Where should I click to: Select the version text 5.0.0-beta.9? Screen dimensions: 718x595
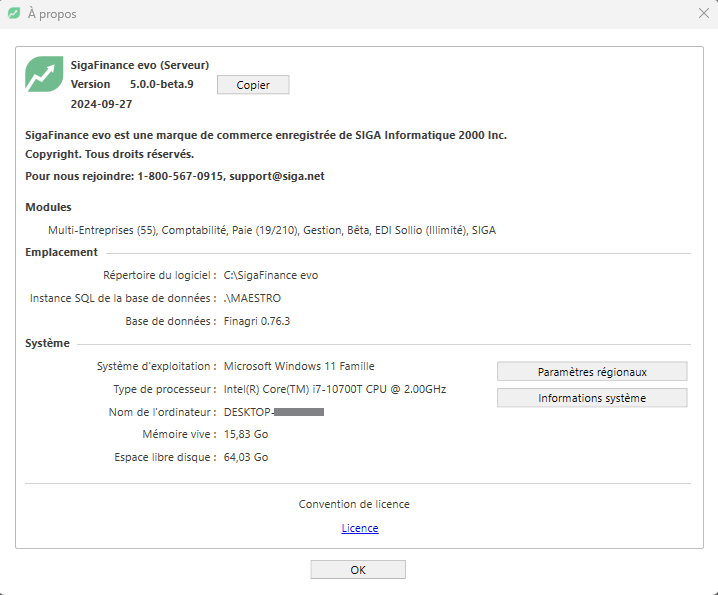pyautogui.click(x=162, y=84)
